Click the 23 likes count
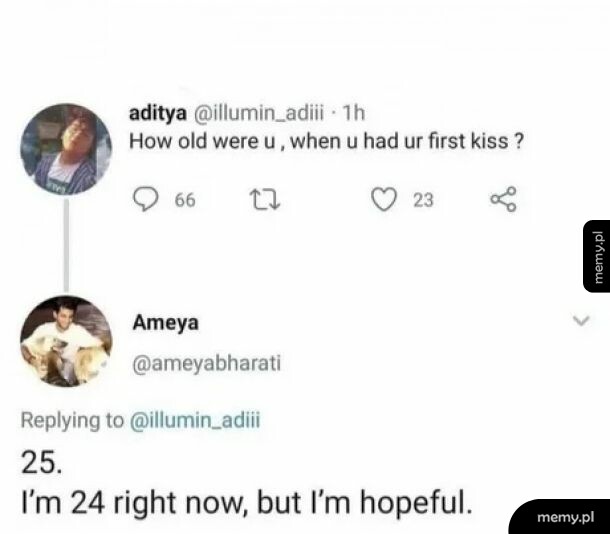This screenshot has width=610, height=534. (x=423, y=200)
